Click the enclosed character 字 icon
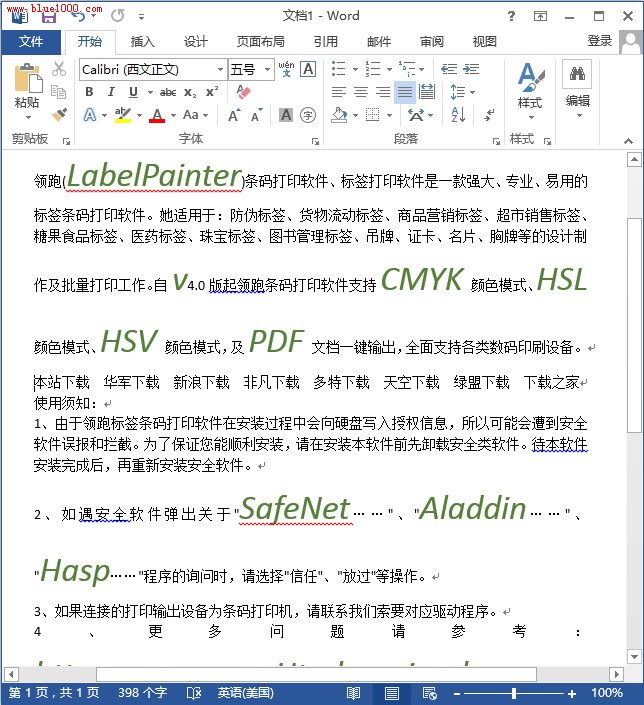The width and height of the screenshot is (644, 705). click(x=308, y=115)
